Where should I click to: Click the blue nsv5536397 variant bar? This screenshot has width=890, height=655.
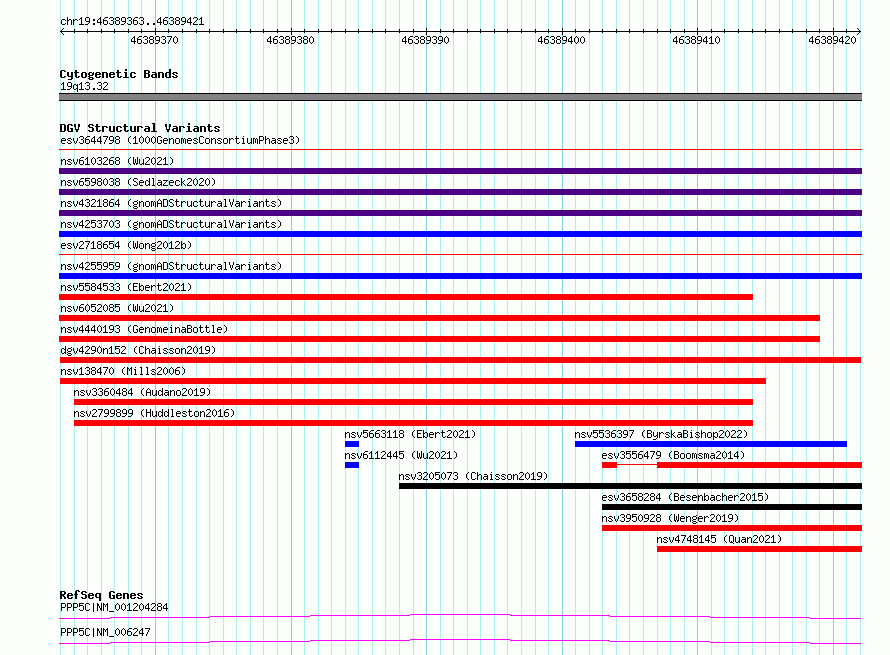711,444
